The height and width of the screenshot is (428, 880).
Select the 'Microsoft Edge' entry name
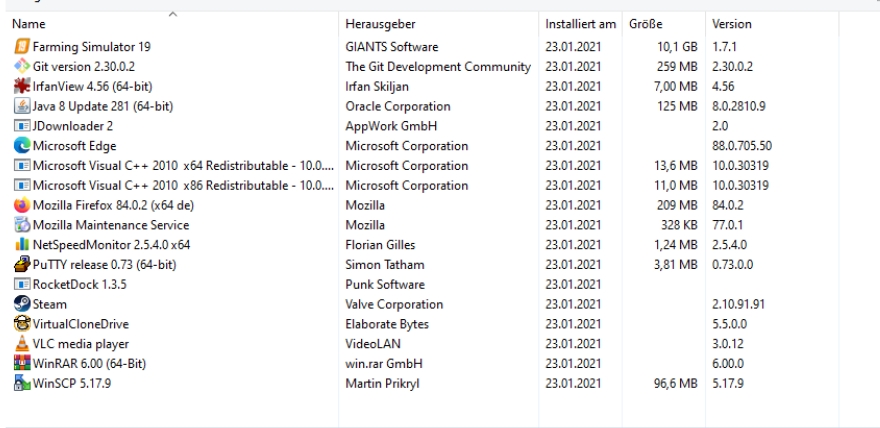click(74, 146)
